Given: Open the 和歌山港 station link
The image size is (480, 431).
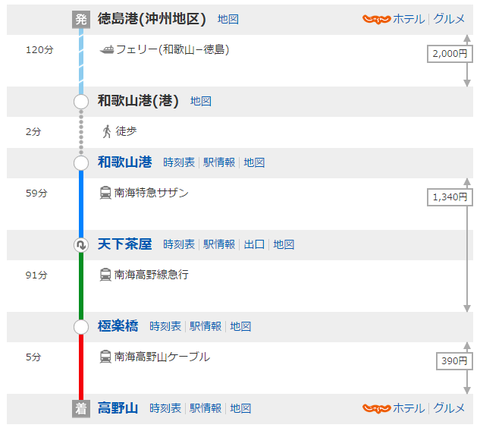Looking at the screenshot, I should click(125, 162).
